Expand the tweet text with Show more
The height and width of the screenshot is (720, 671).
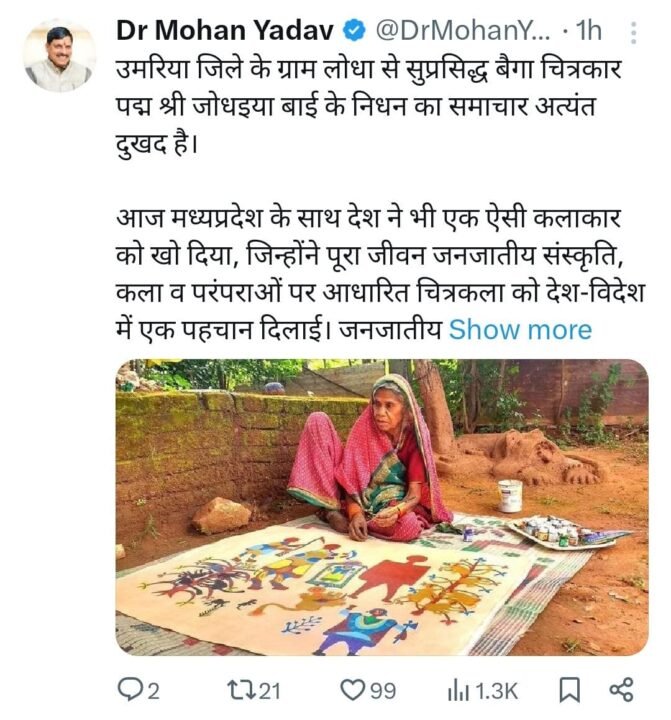coord(520,330)
